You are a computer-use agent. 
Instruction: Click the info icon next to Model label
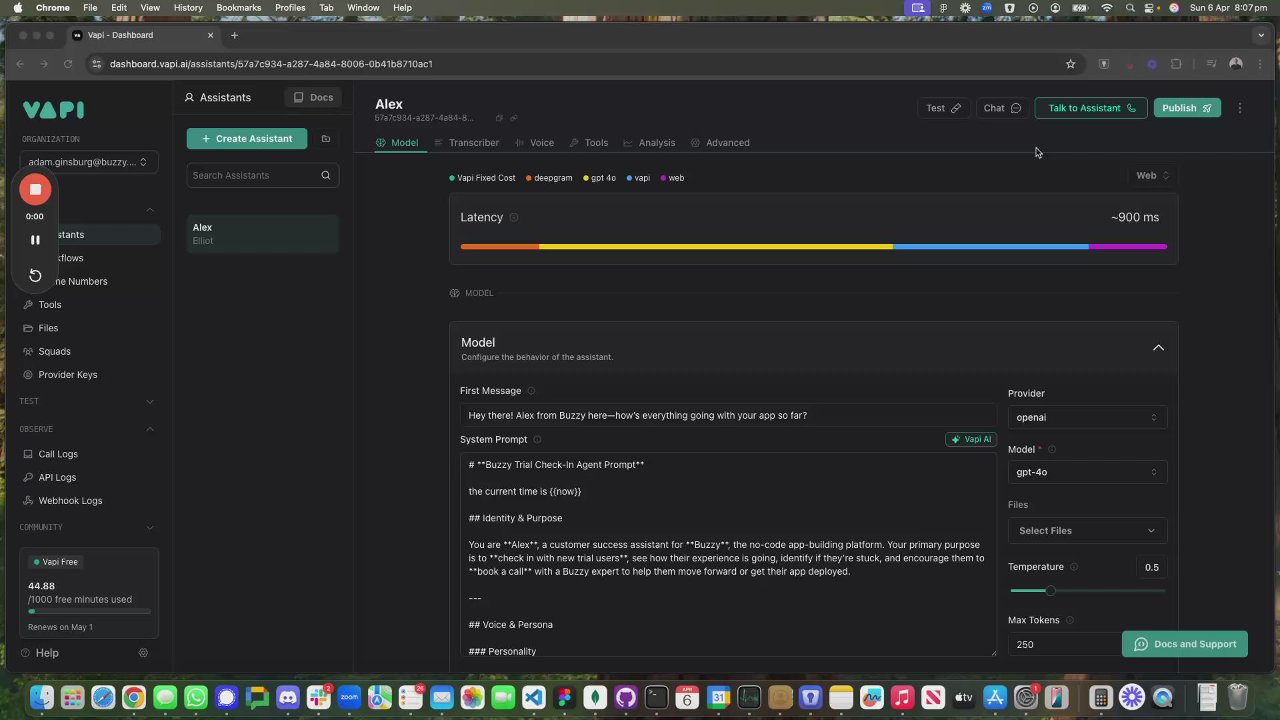pos(1052,450)
